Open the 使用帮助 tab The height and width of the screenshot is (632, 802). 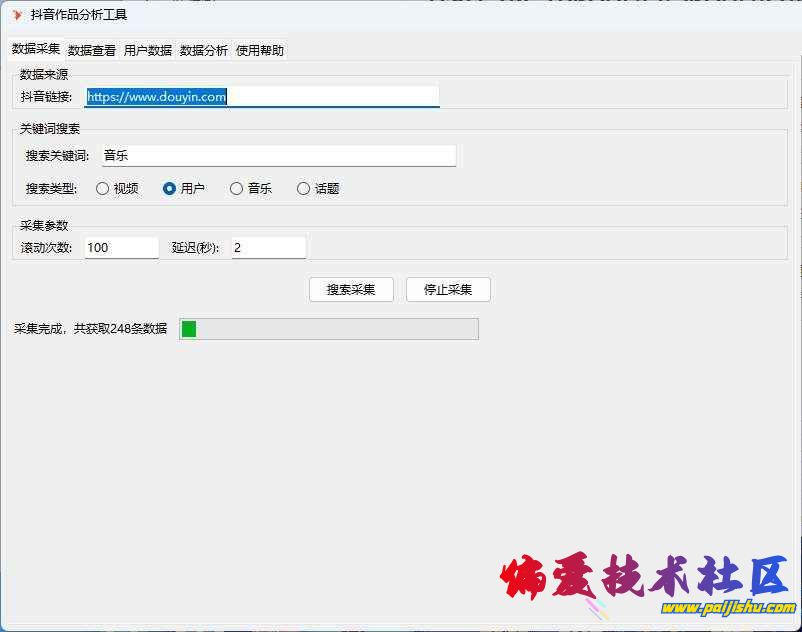[x=260, y=50]
